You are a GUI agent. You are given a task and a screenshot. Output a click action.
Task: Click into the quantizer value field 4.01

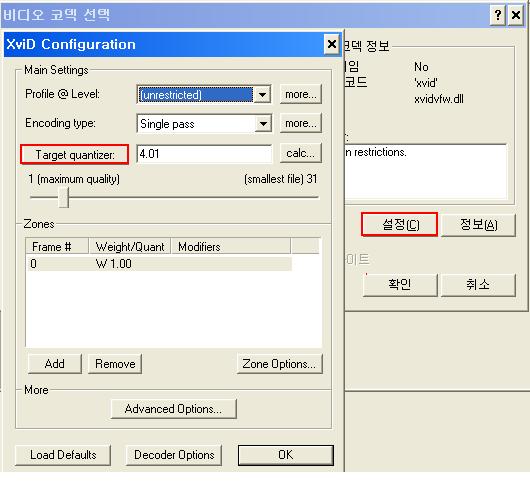point(204,154)
